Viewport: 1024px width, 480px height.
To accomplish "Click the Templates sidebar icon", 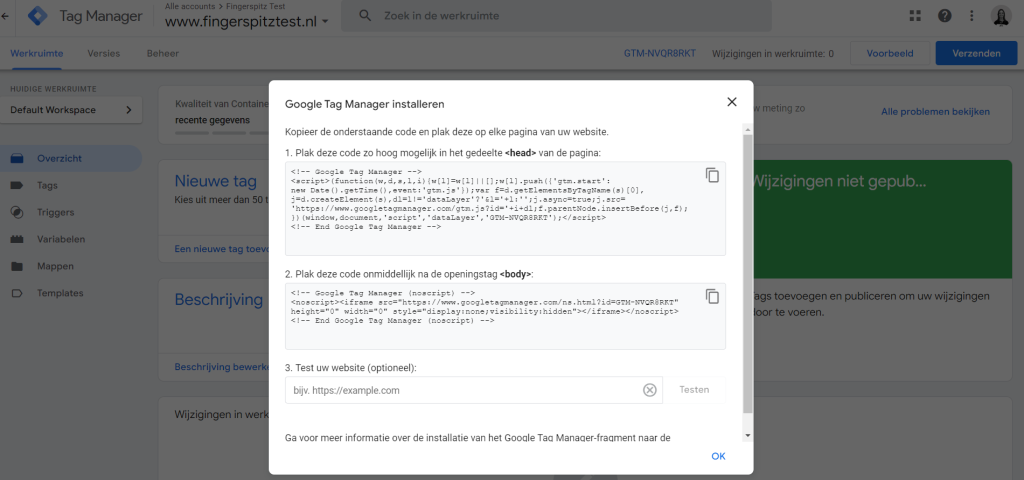I will pyautogui.click(x=17, y=293).
